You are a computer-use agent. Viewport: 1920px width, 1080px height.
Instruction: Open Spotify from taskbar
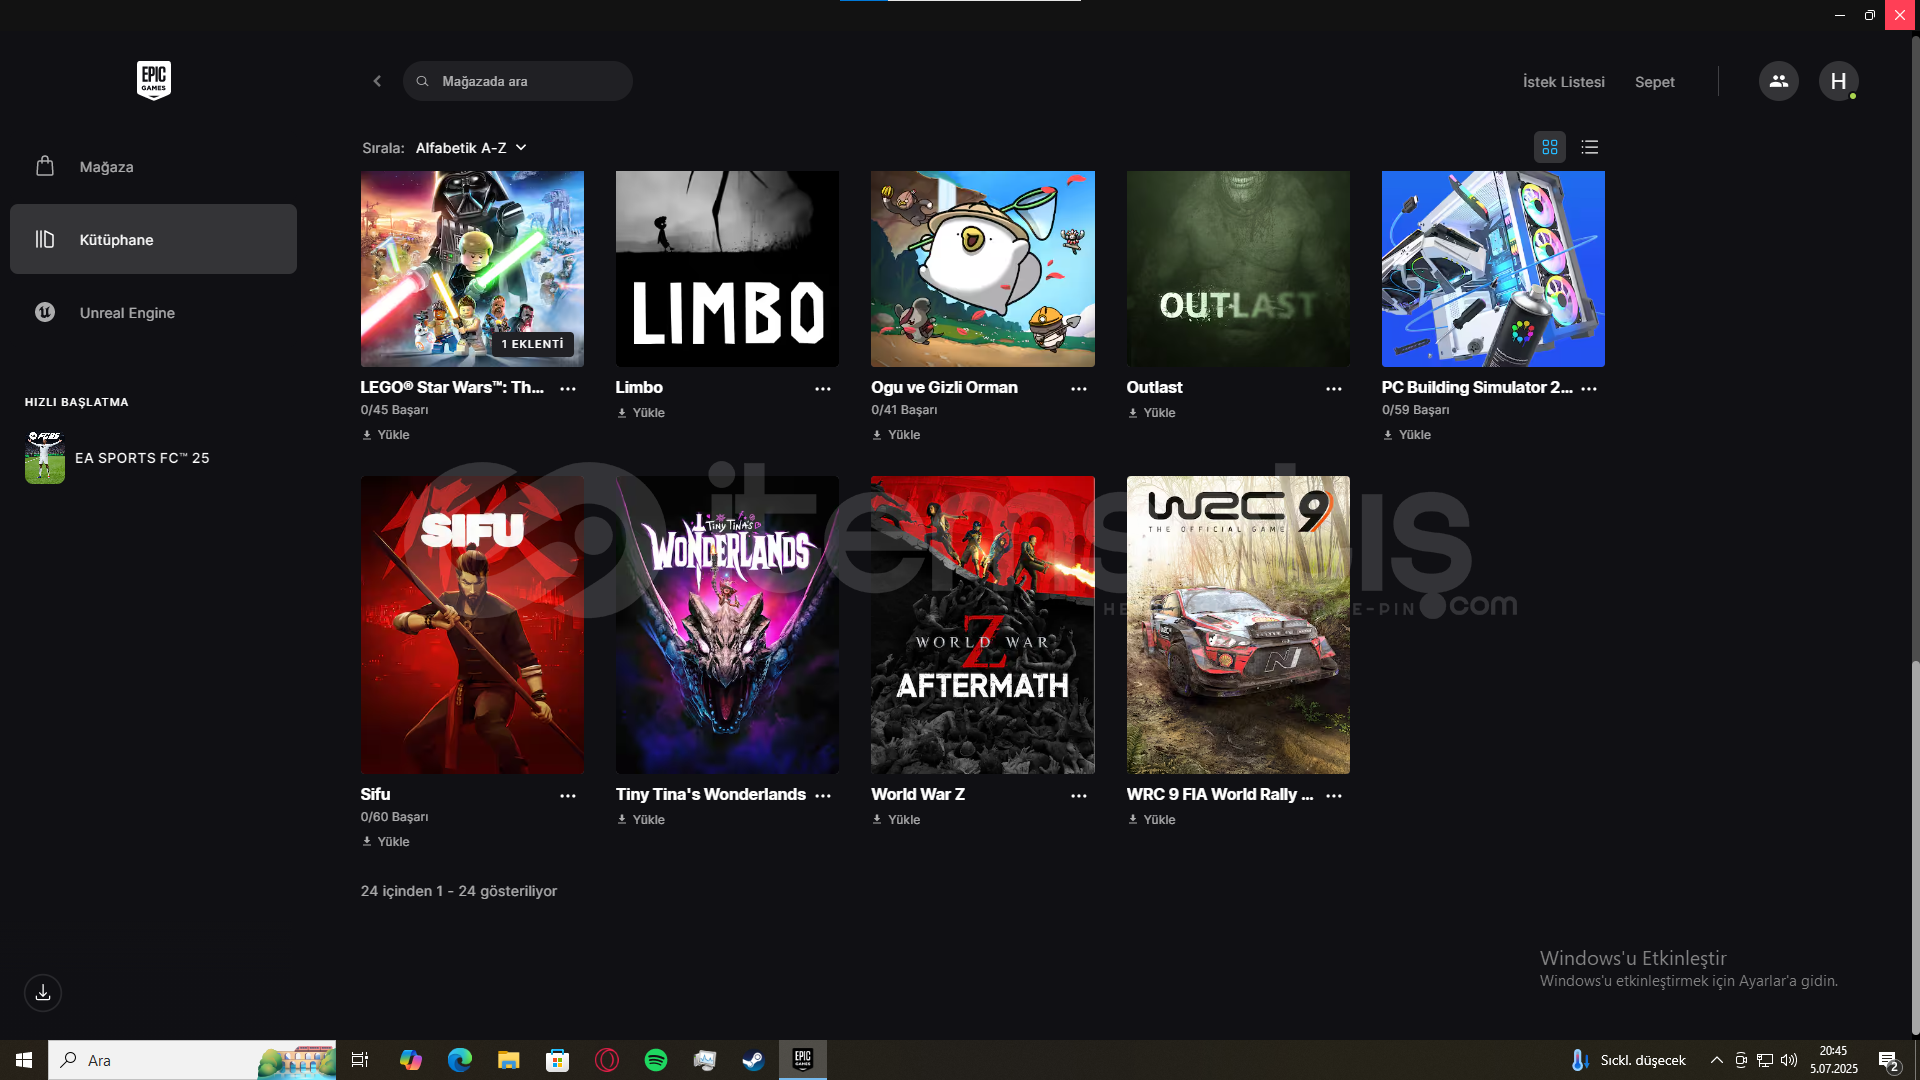(x=656, y=1060)
